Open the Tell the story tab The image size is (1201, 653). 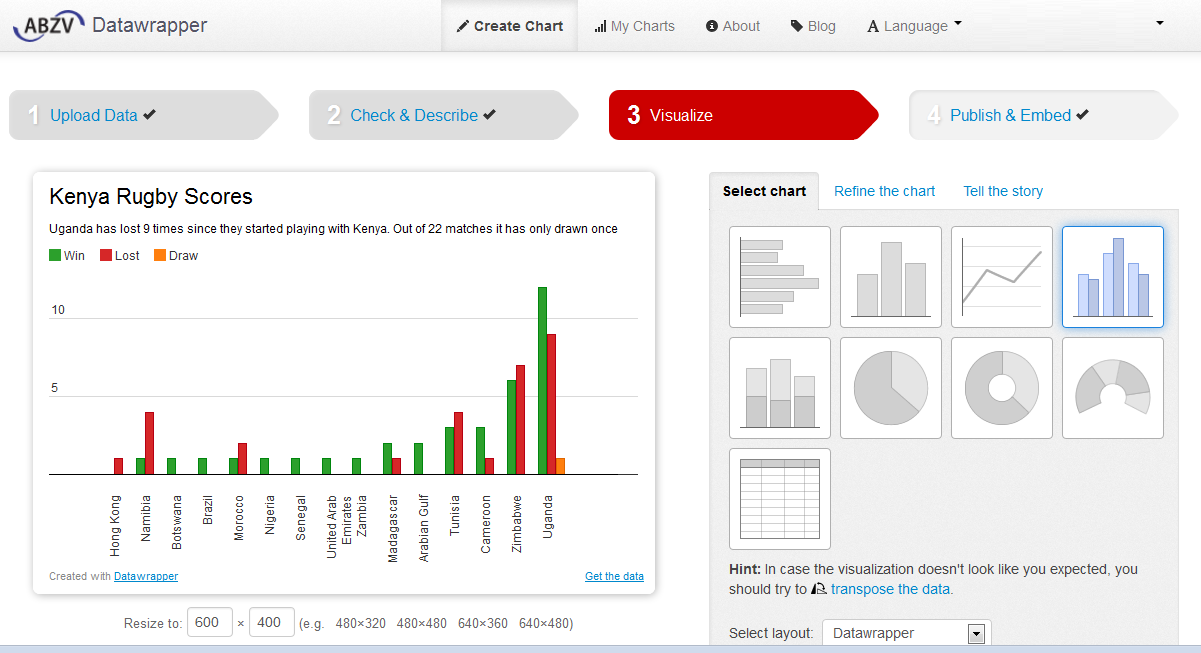(x=1003, y=191)
